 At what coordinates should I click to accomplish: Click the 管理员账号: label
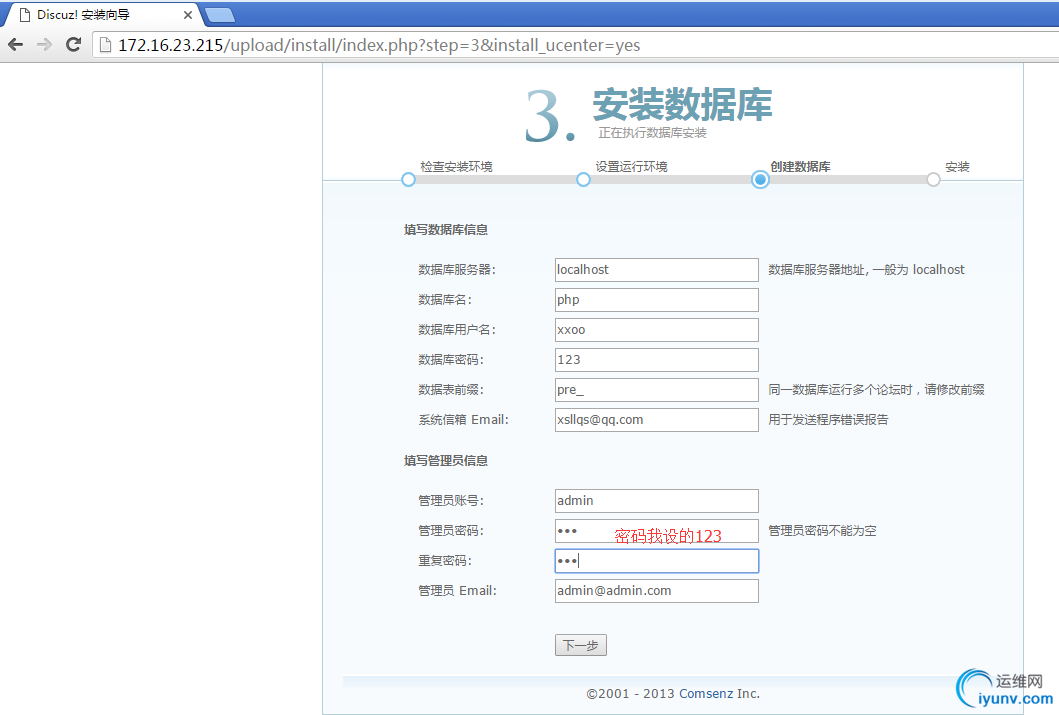pyautogui.click(x=450, y=500)
